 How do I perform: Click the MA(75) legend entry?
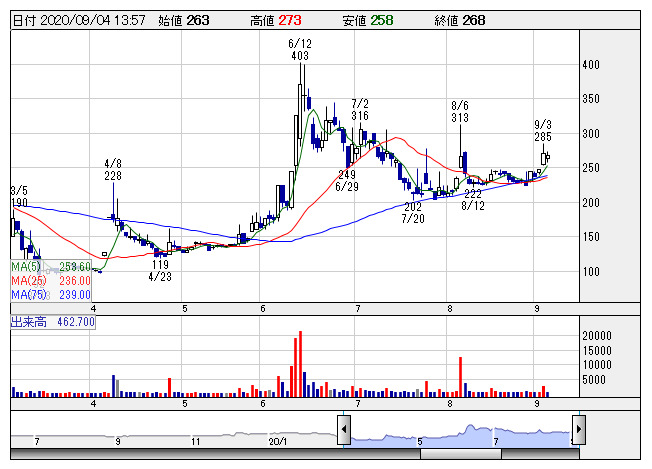[x=51, y=294]
